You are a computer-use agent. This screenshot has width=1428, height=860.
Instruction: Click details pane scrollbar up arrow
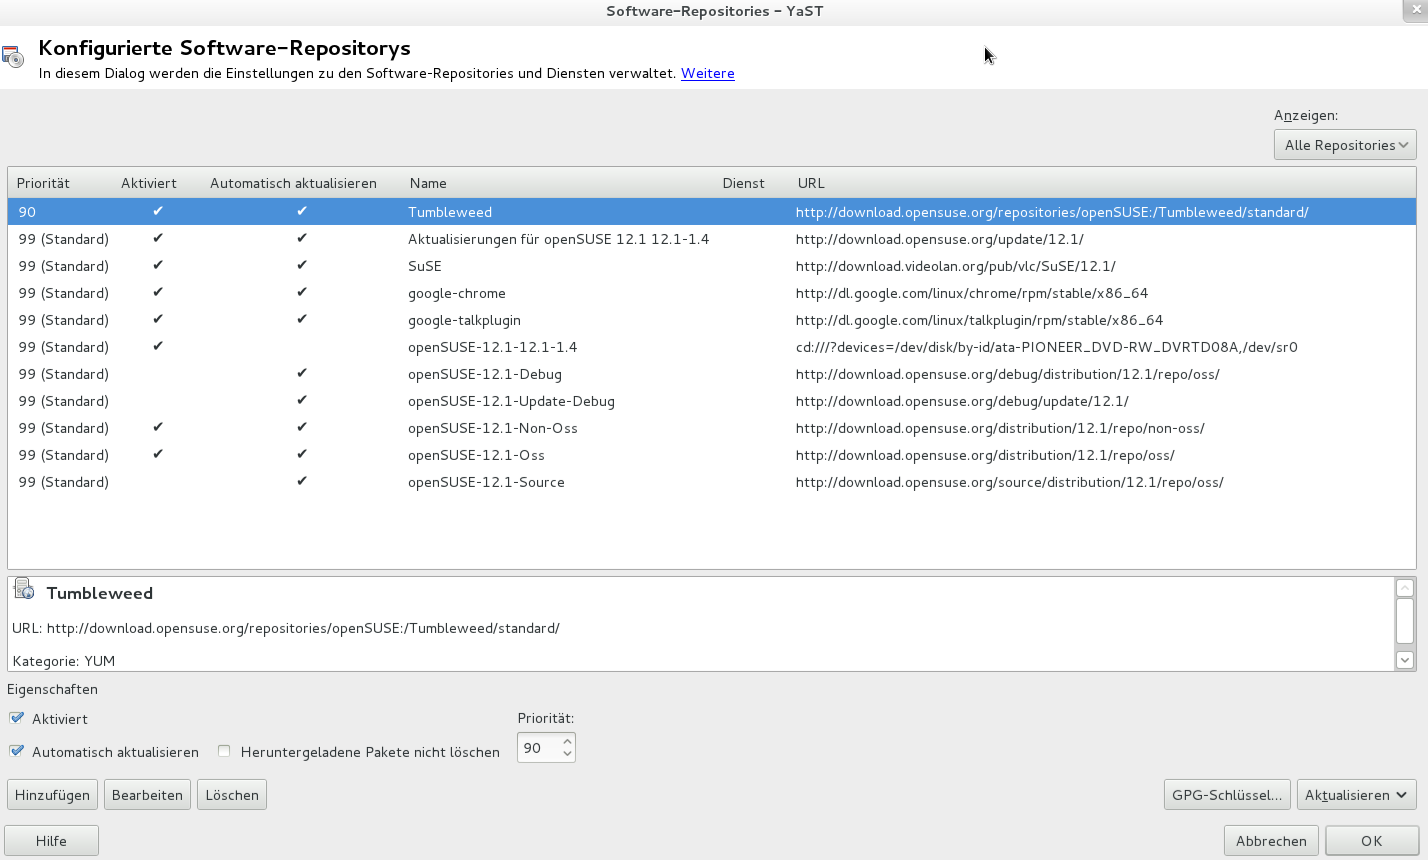coord(1405,588)
